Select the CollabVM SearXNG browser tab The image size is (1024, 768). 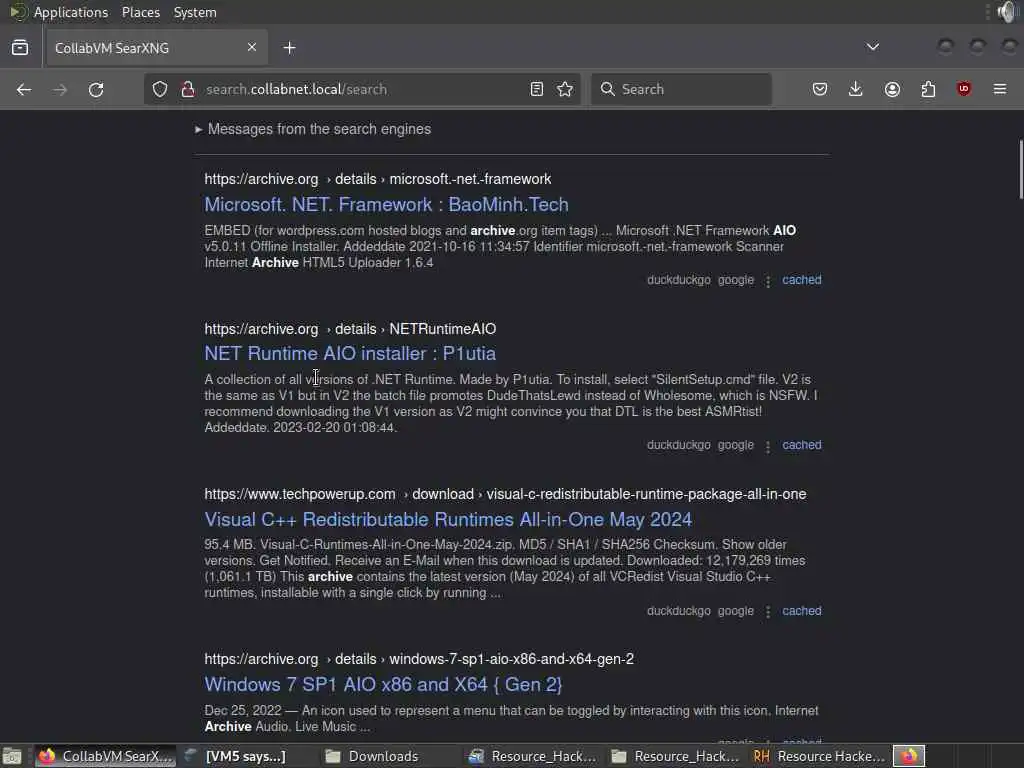(157, 48)
